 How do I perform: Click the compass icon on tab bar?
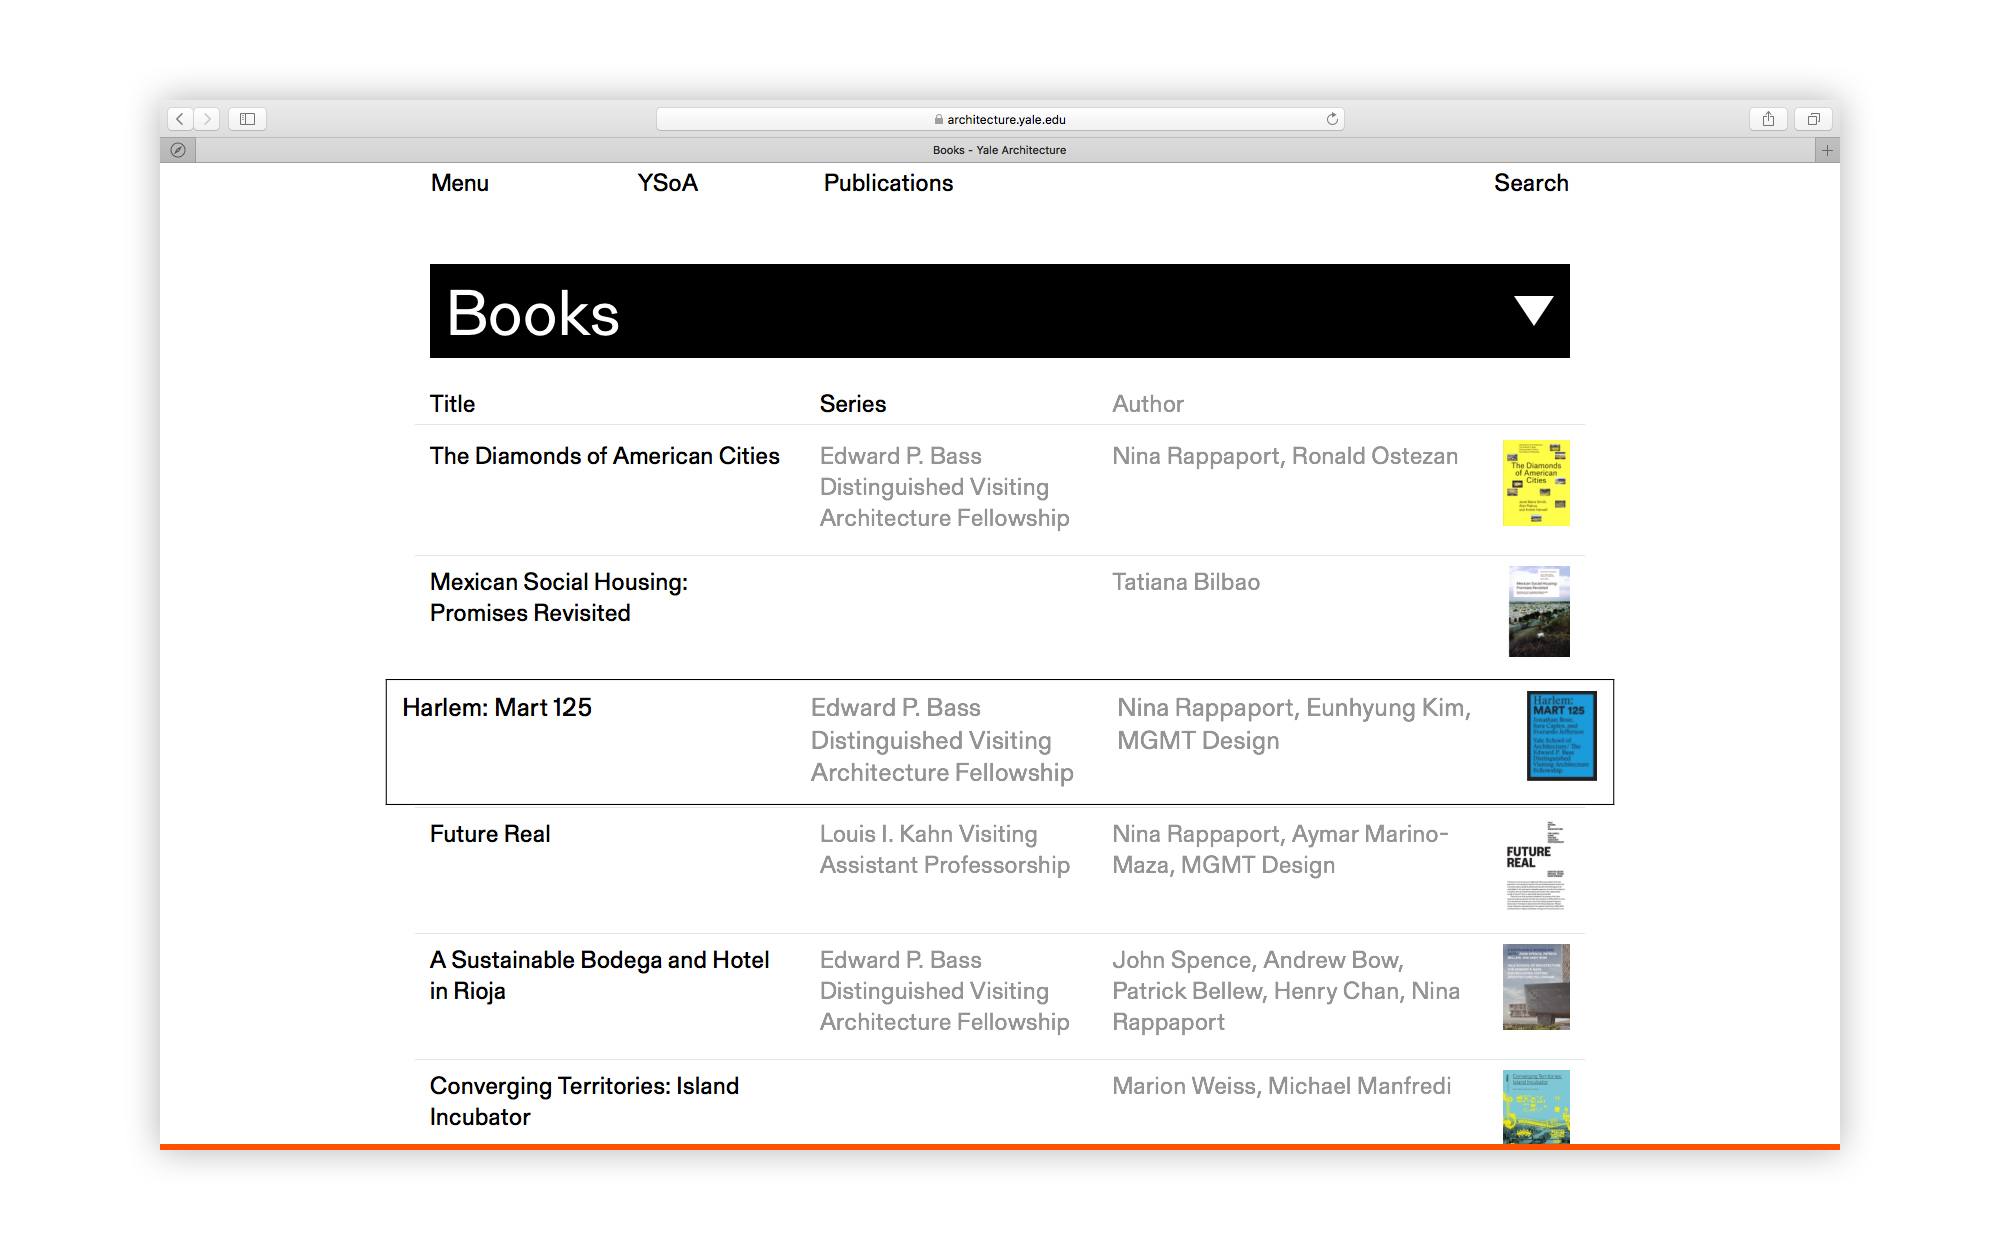click(x=178, y=150)
